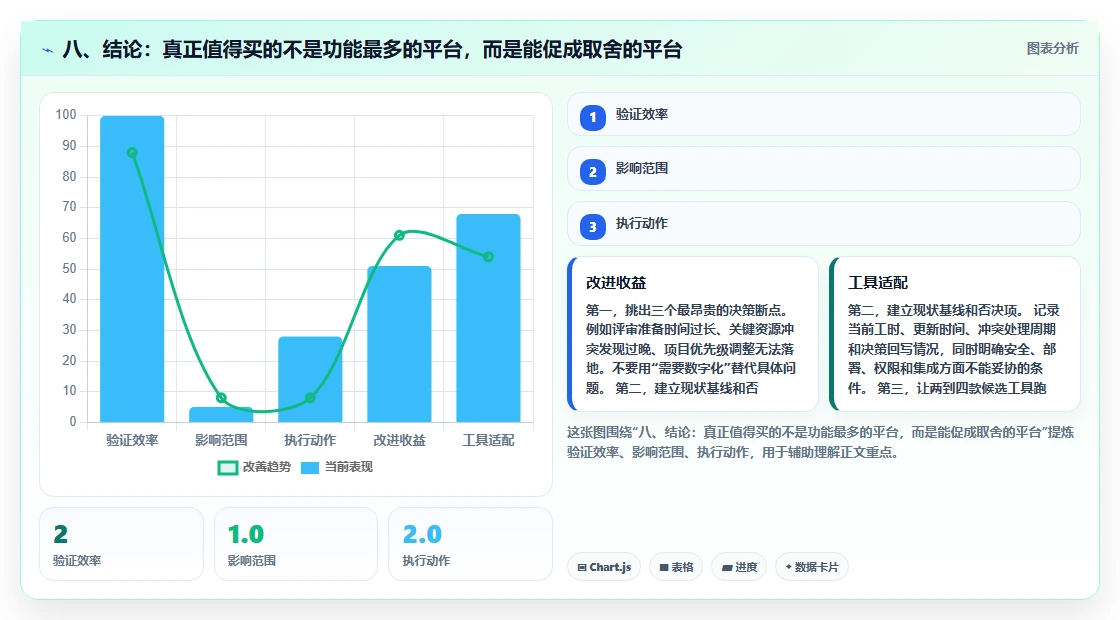The image size is (1120, 620).
Task: Click the blue circle badge numbered 3
Action: click(x=593, y=227)
